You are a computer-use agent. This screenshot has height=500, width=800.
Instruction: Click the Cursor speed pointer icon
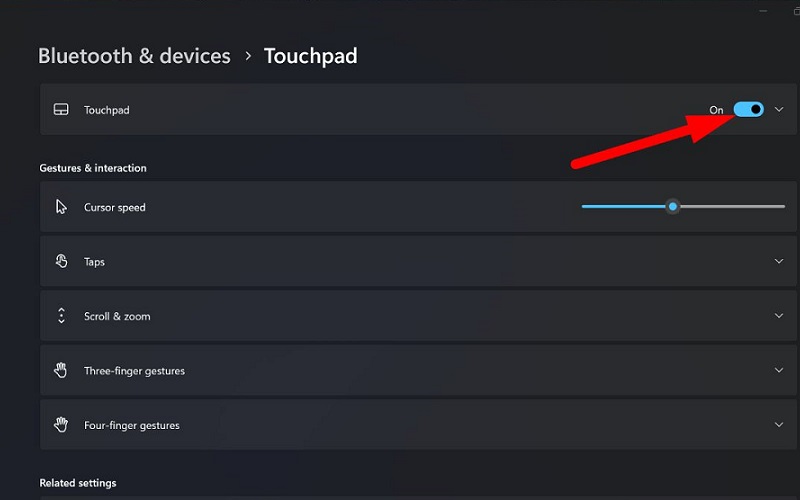pos(61,207)
